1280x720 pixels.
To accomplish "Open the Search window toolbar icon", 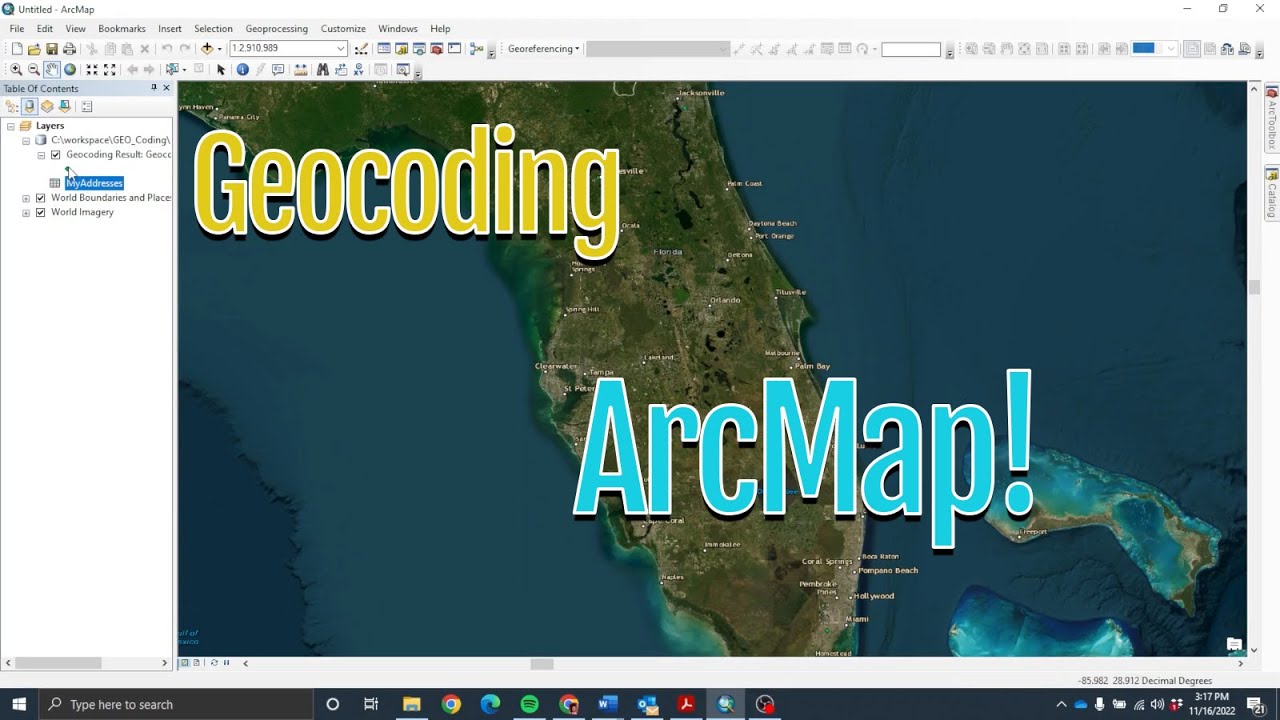I will click(x=419, y=48).
